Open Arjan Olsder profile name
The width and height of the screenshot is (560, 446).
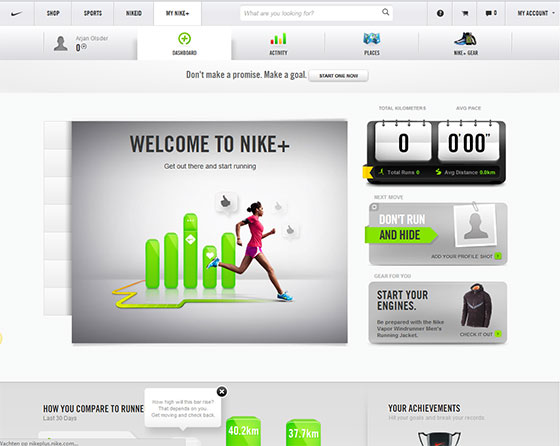tap(91, 38)
